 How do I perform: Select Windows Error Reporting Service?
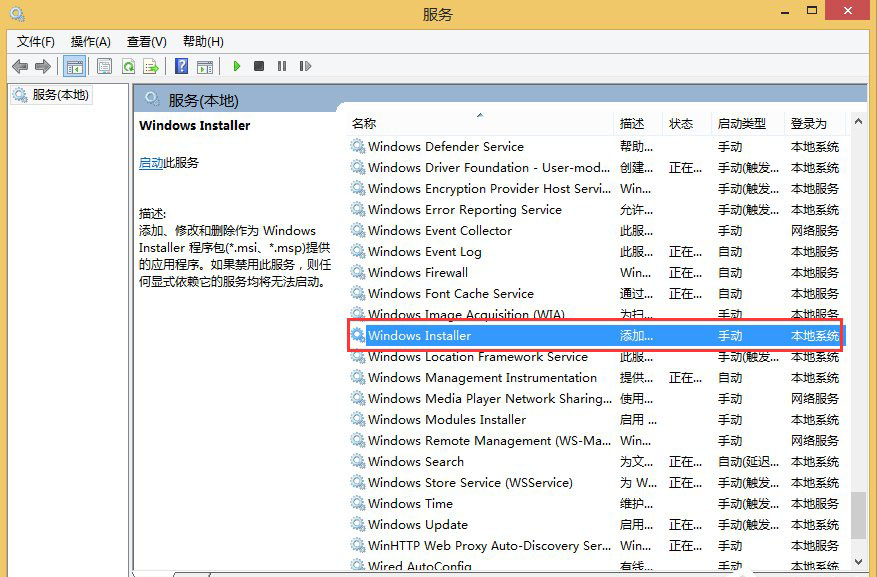[595, 210]
